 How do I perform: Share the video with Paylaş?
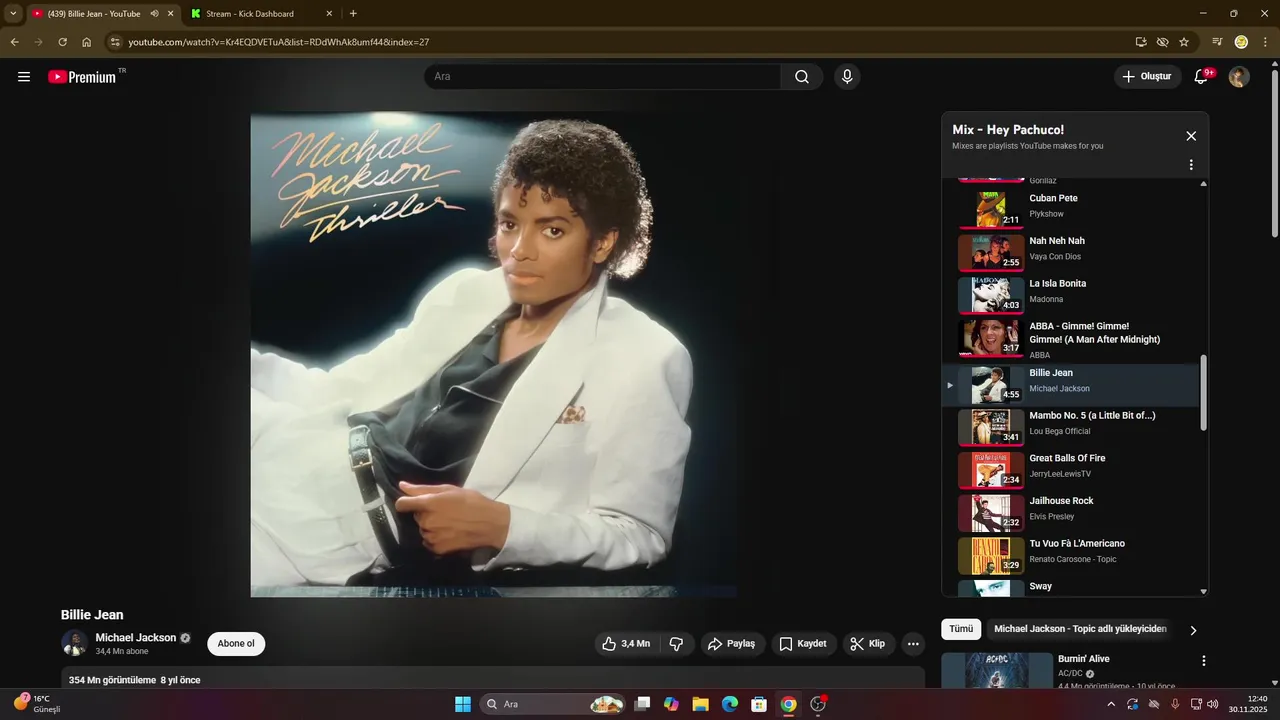(732, 644)
